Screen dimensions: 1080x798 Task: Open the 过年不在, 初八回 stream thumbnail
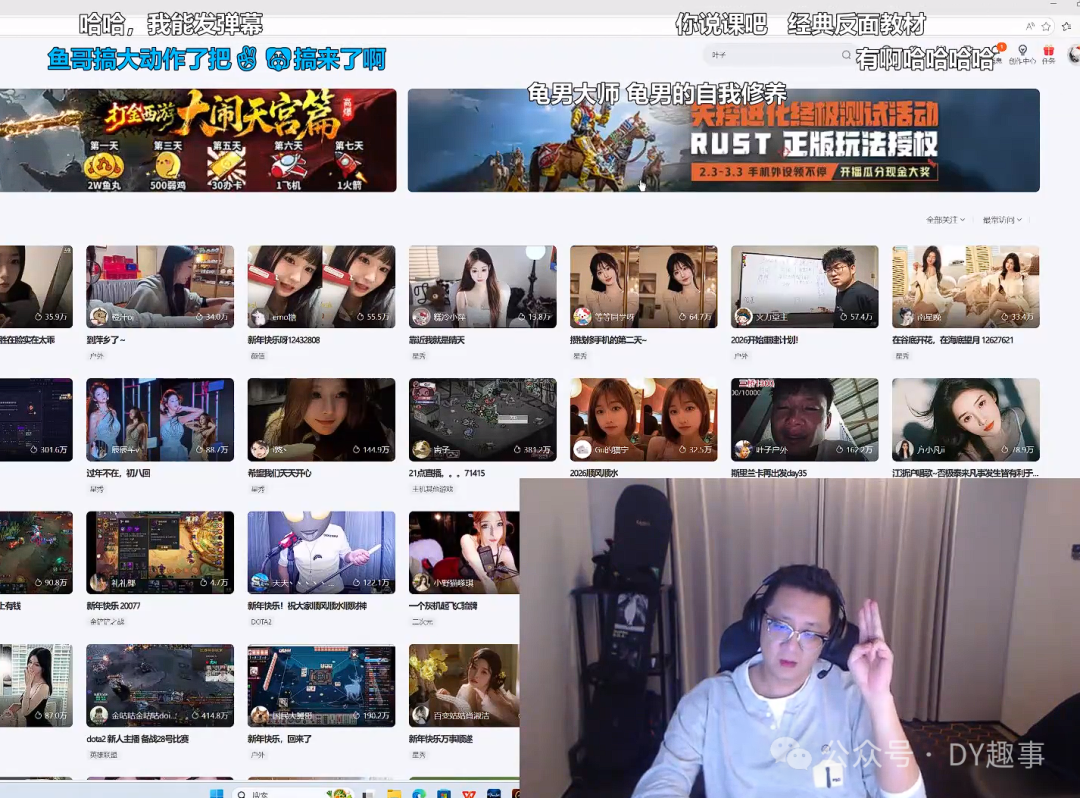pos(160,419)
